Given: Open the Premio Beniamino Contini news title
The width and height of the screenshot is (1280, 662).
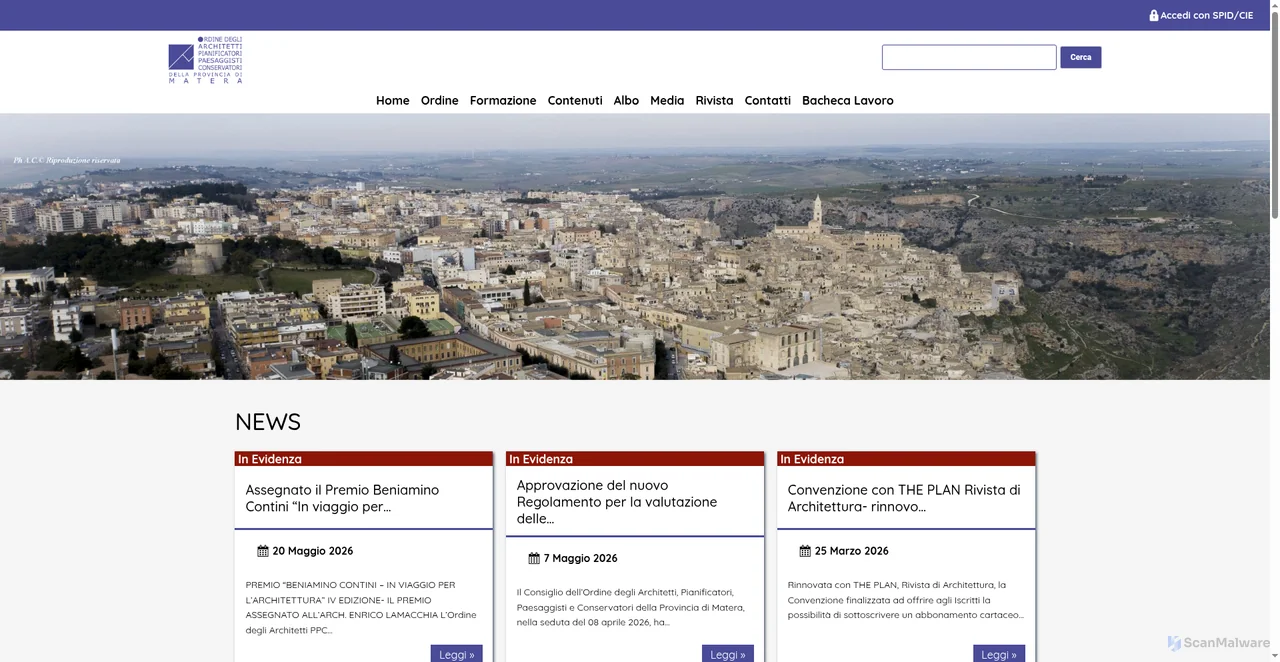Looking at the screenshot, I should click(x=342, y=498).
